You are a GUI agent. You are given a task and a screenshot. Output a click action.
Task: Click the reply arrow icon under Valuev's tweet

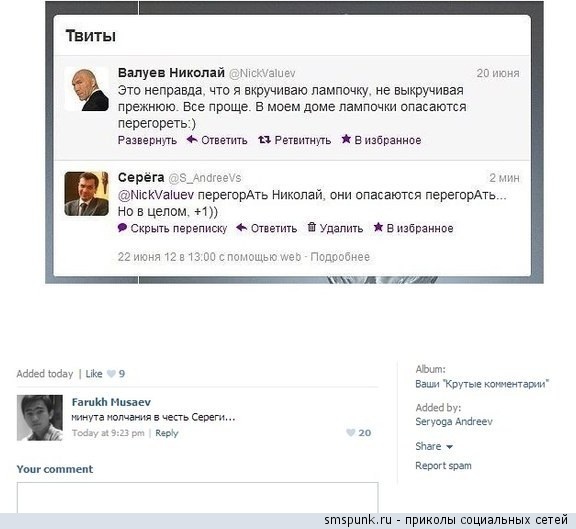pyautogui.click(x=192, y=139)
